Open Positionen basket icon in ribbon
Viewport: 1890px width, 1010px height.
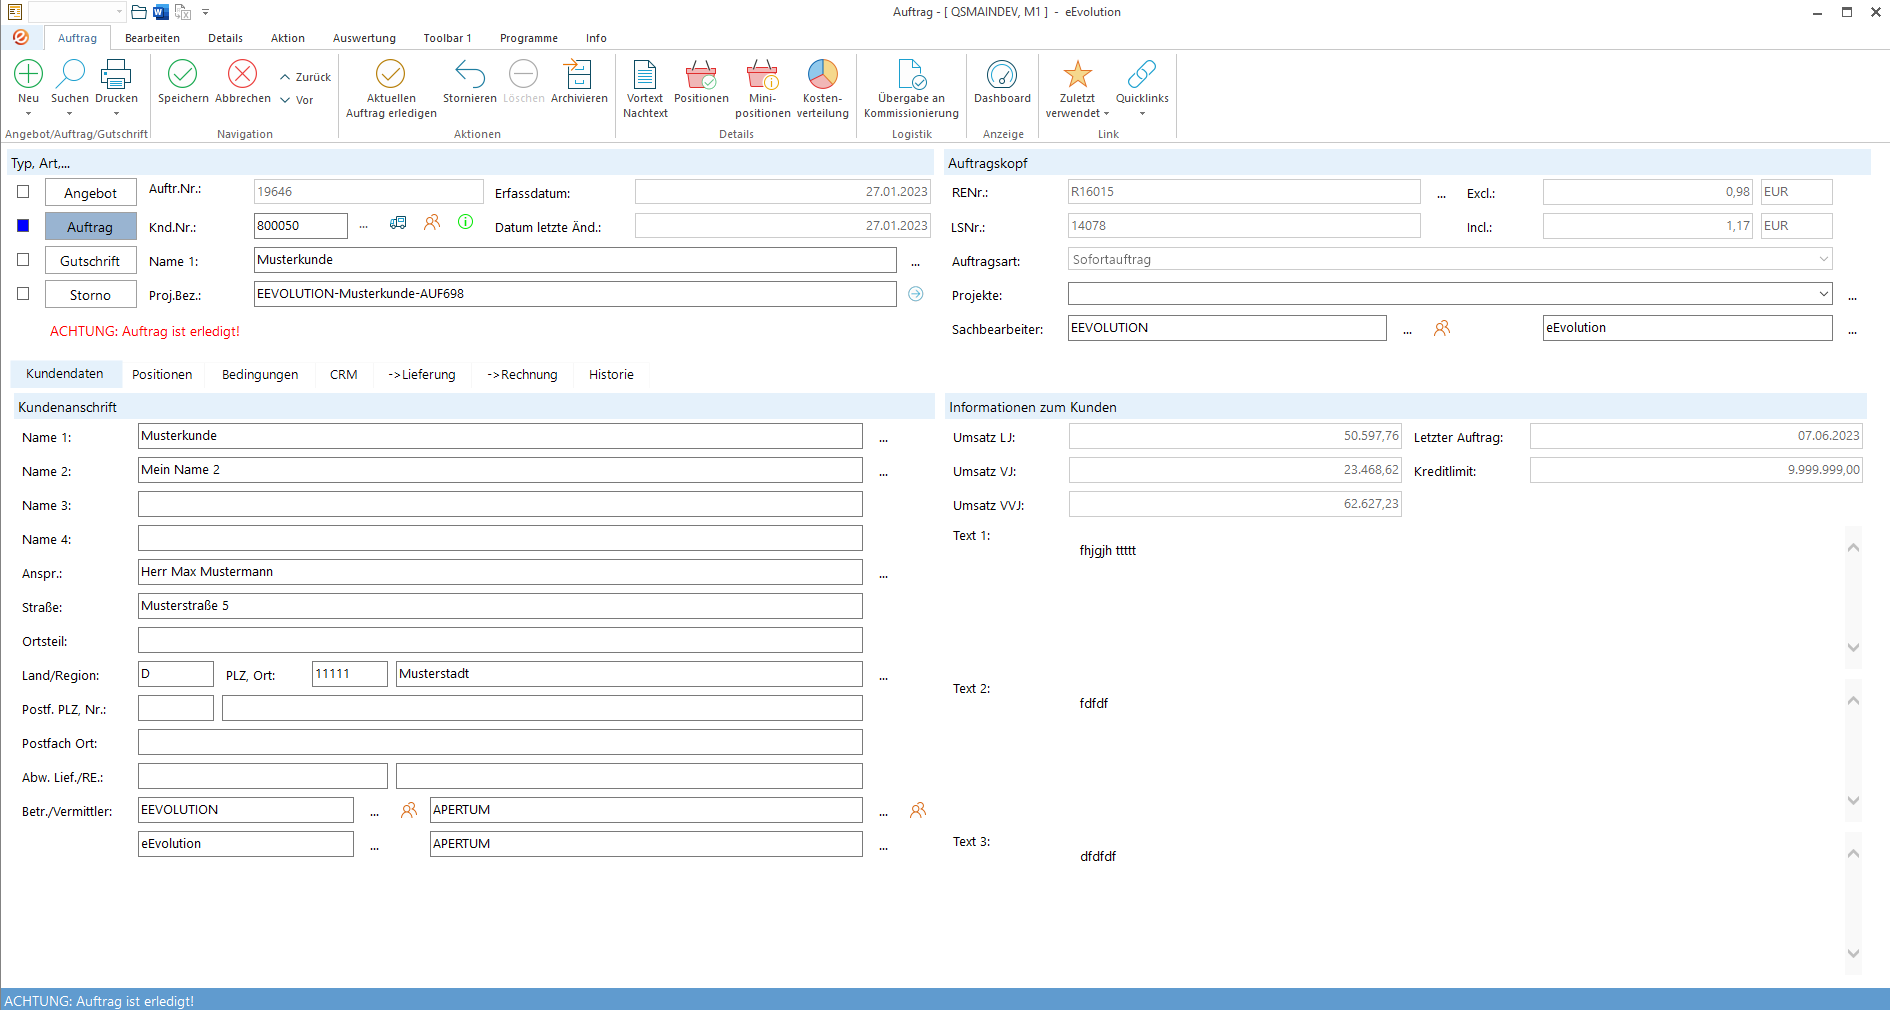point(701,74)
